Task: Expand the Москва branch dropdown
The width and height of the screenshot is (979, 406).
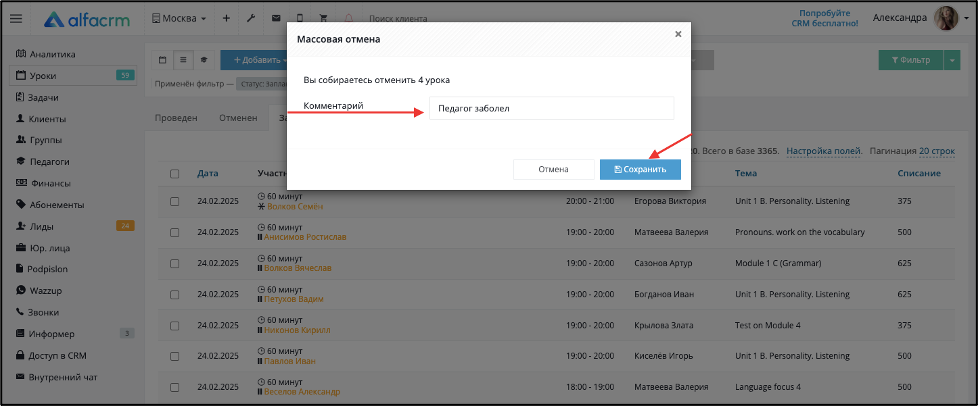Action: click(x=179, y=19)
